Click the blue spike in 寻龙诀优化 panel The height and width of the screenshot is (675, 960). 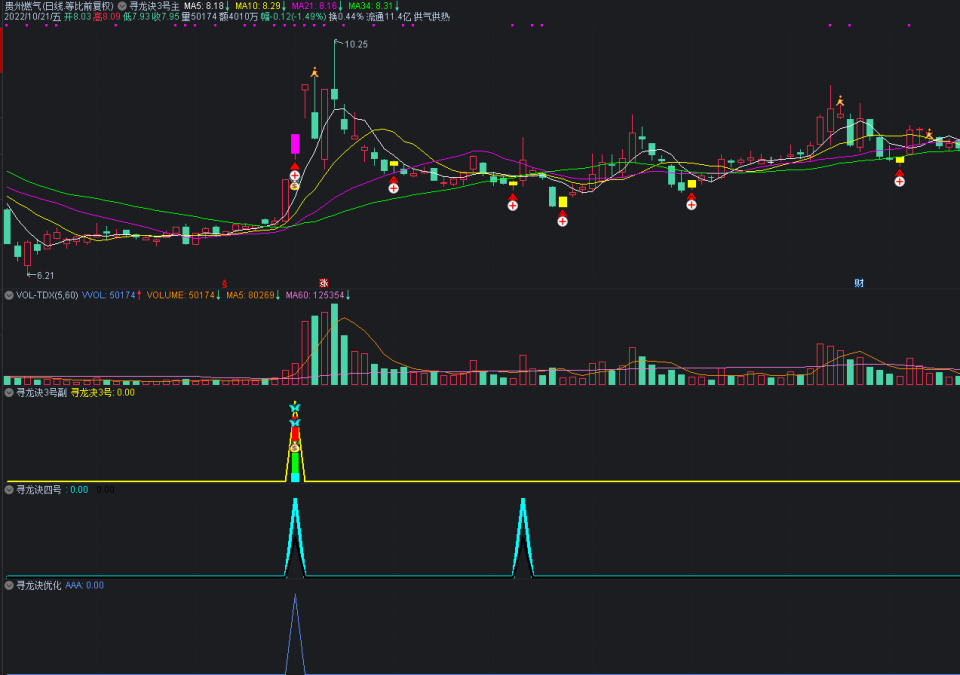pyautogui.click(x=295, y=634)
